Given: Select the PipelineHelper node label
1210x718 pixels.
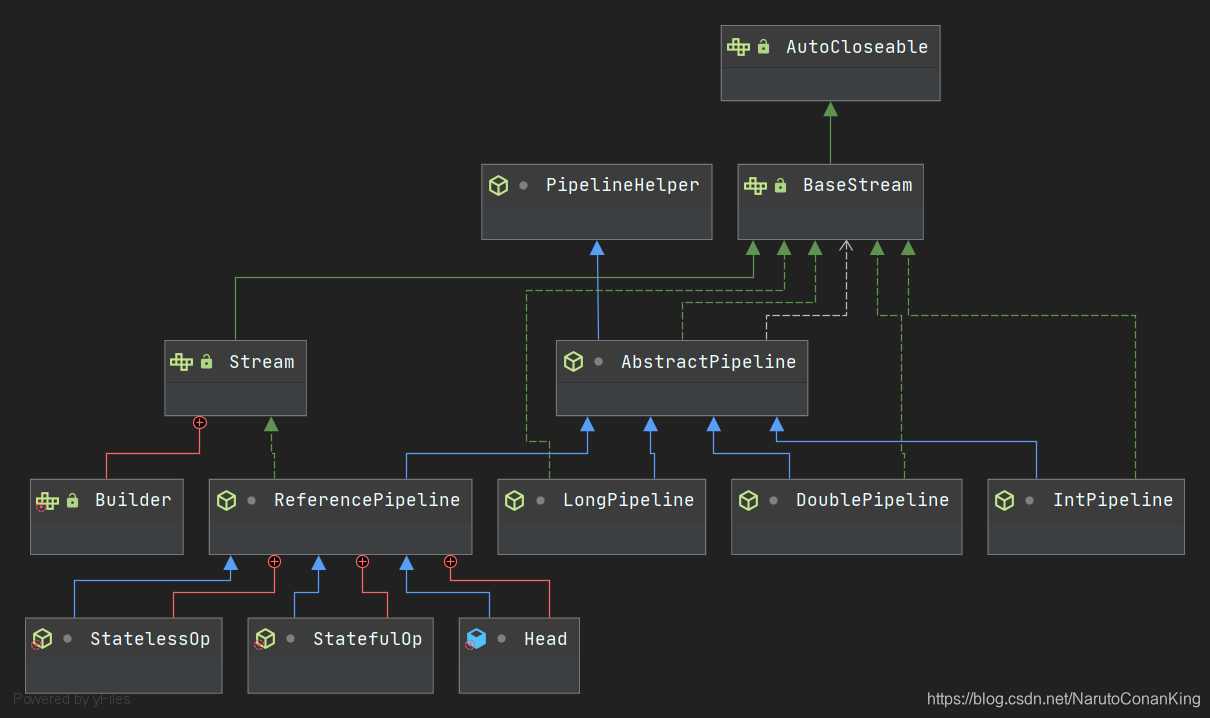Looking at the screenshot, I should point(622,185).
